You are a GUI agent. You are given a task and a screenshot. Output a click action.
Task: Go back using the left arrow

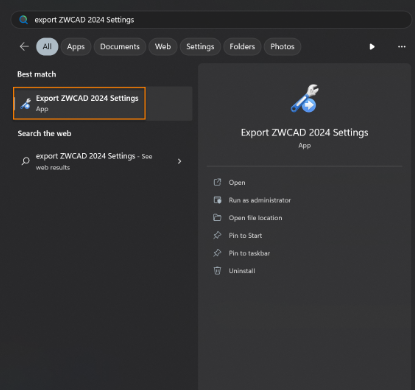pyautogui.click(x=24, y=47)
